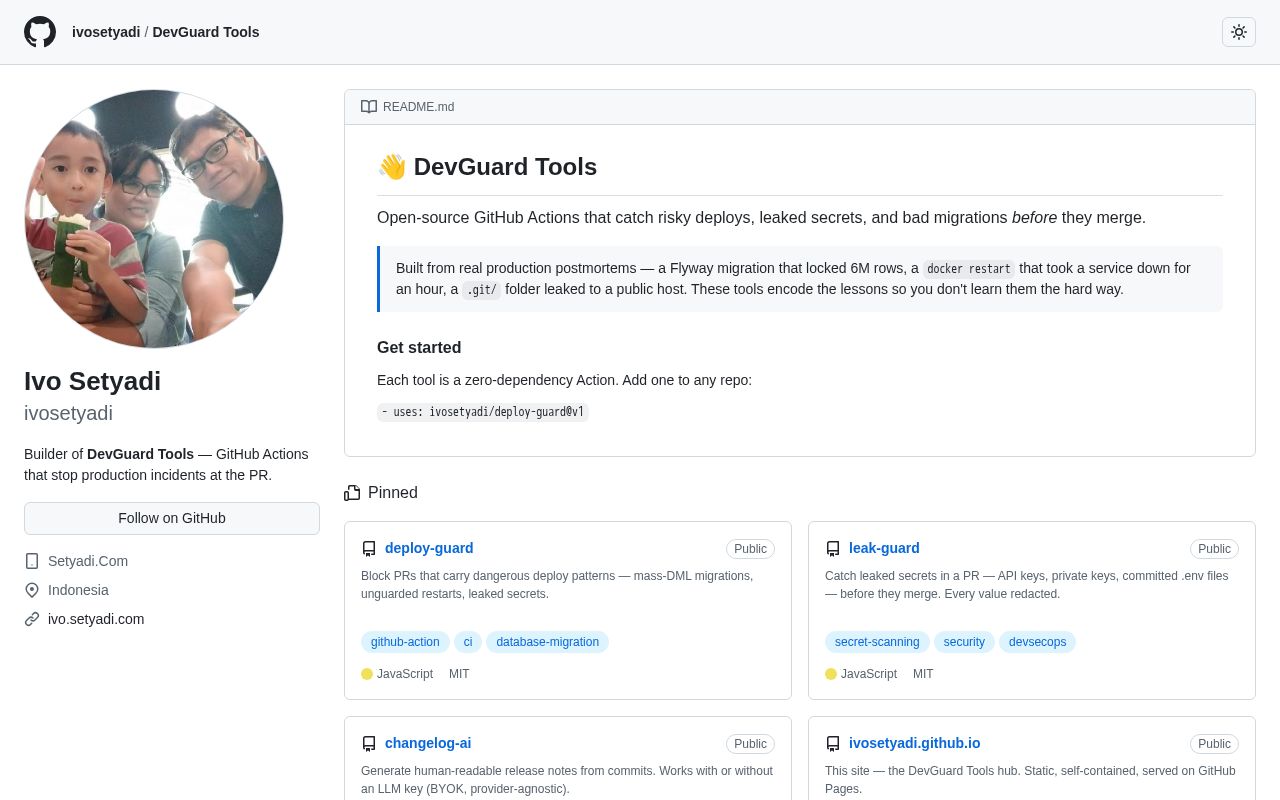Click the Pinned section pin icon
1280x800 pixels.
click(352, 493)
